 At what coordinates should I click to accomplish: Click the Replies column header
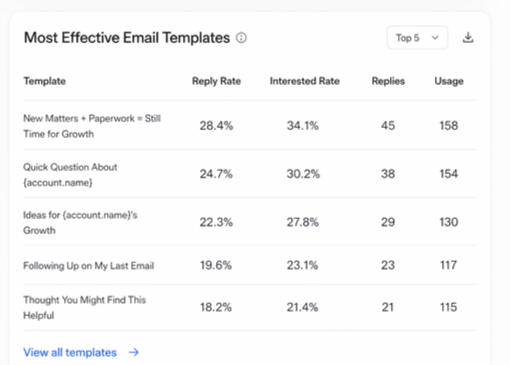(388, 81)
